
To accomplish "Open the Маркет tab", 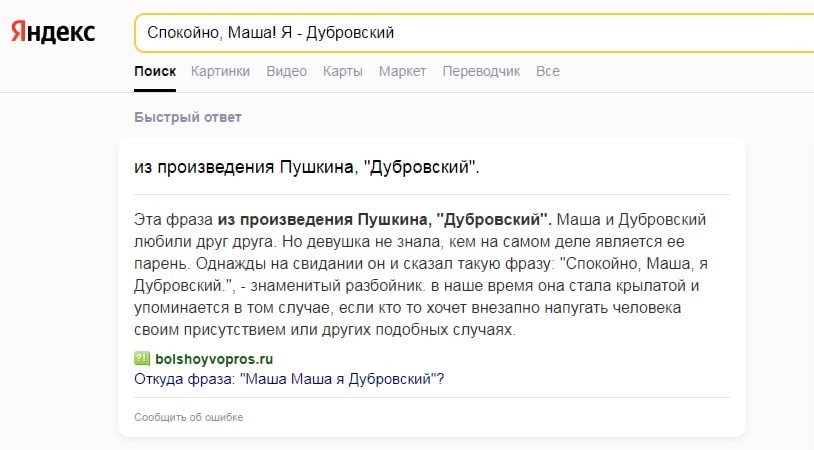I will (x=402, y=71).
